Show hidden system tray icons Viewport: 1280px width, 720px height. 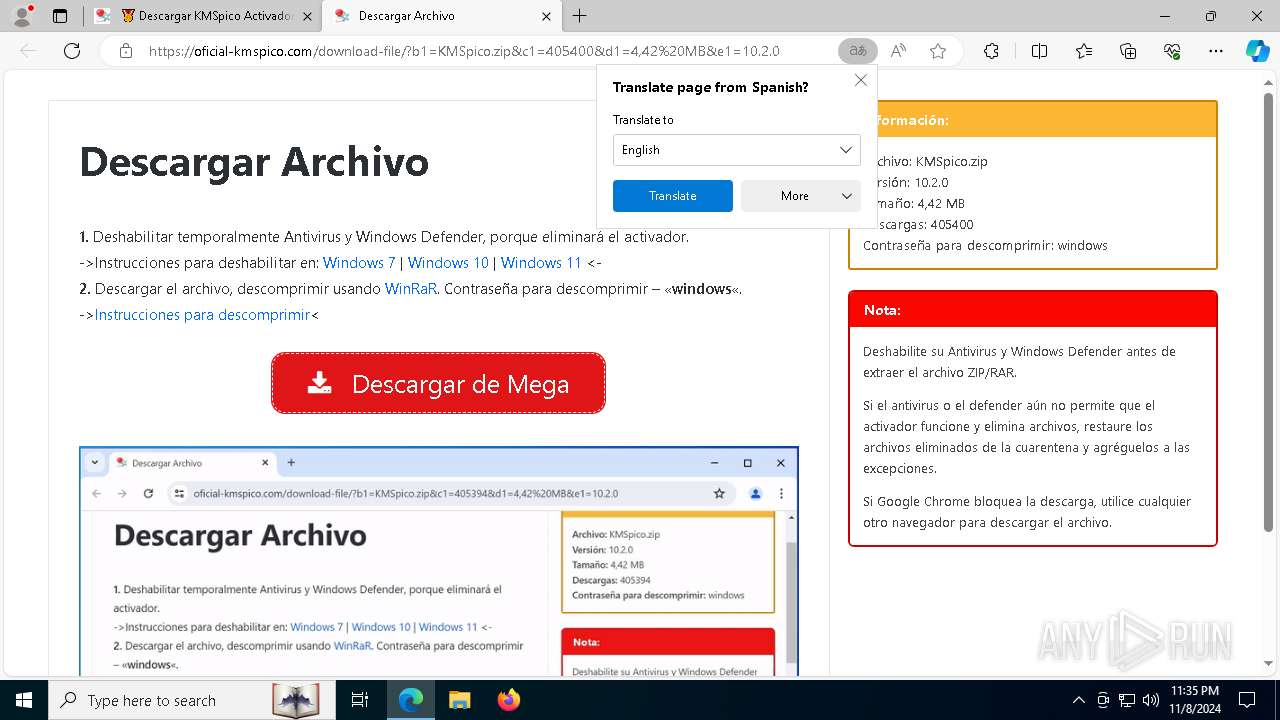[1078, 700]
